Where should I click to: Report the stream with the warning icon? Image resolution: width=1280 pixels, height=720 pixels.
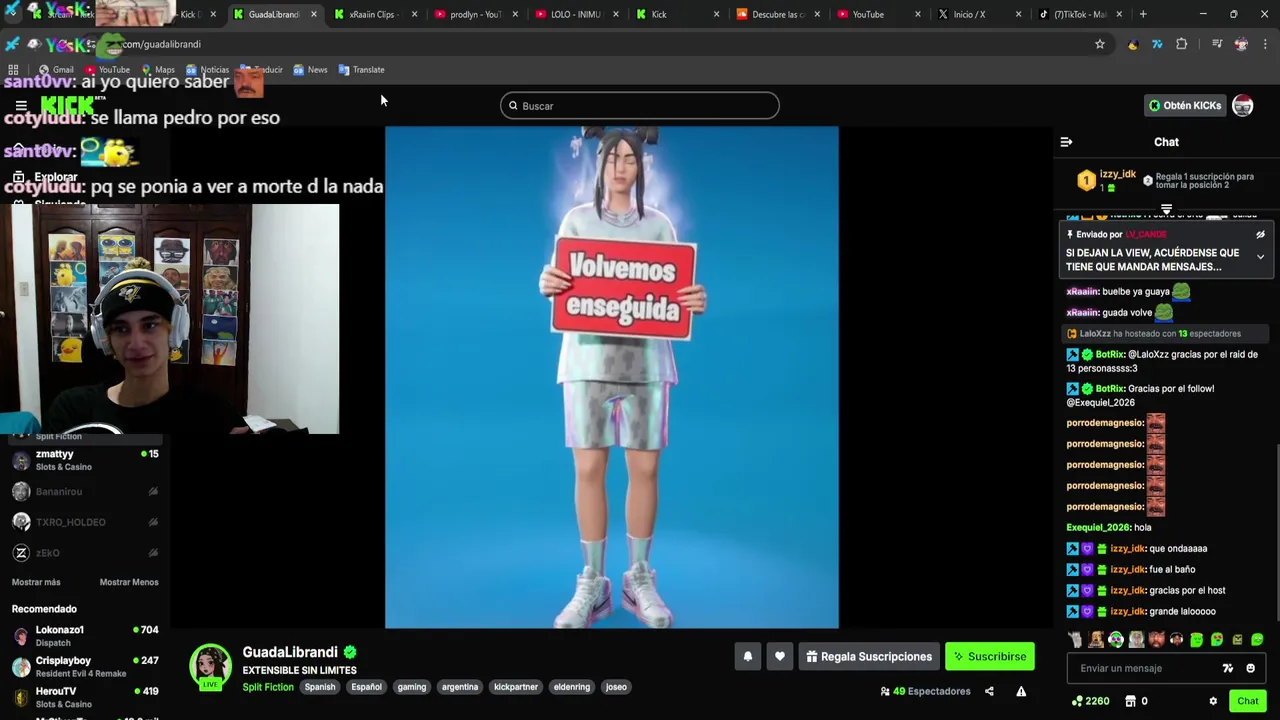1021,691
